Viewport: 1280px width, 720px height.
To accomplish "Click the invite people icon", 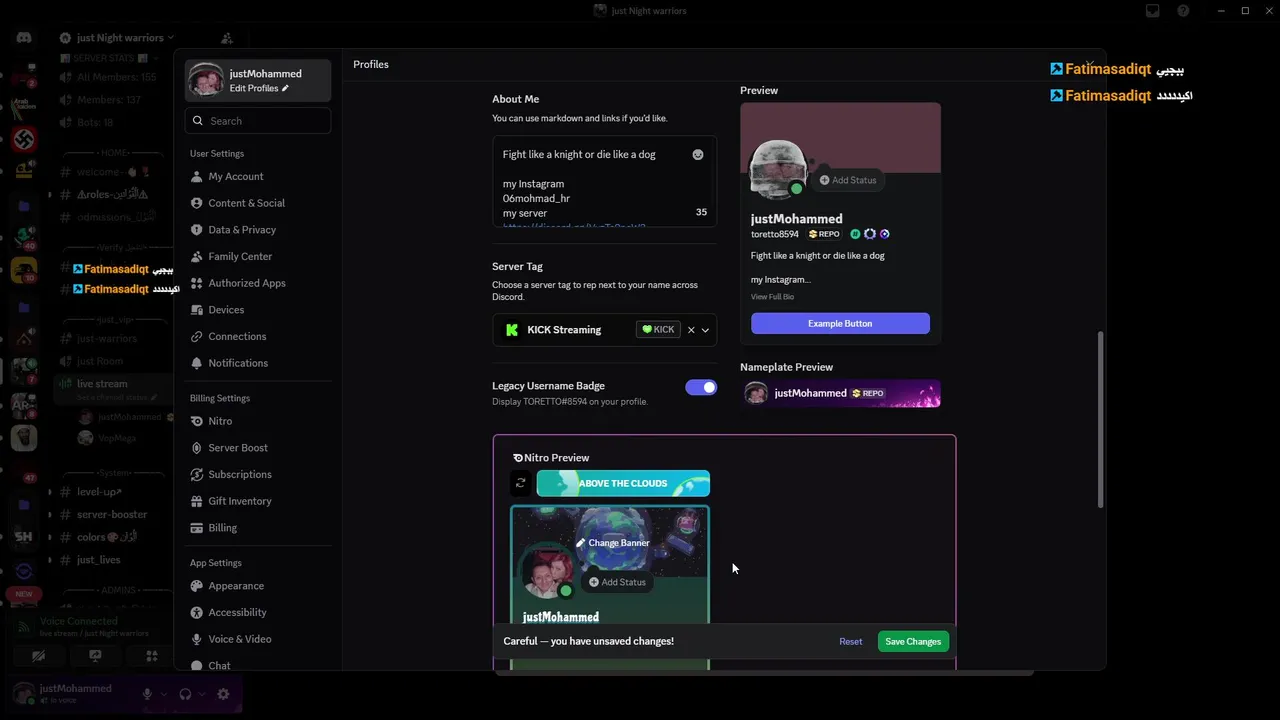I will coord(227,38).
